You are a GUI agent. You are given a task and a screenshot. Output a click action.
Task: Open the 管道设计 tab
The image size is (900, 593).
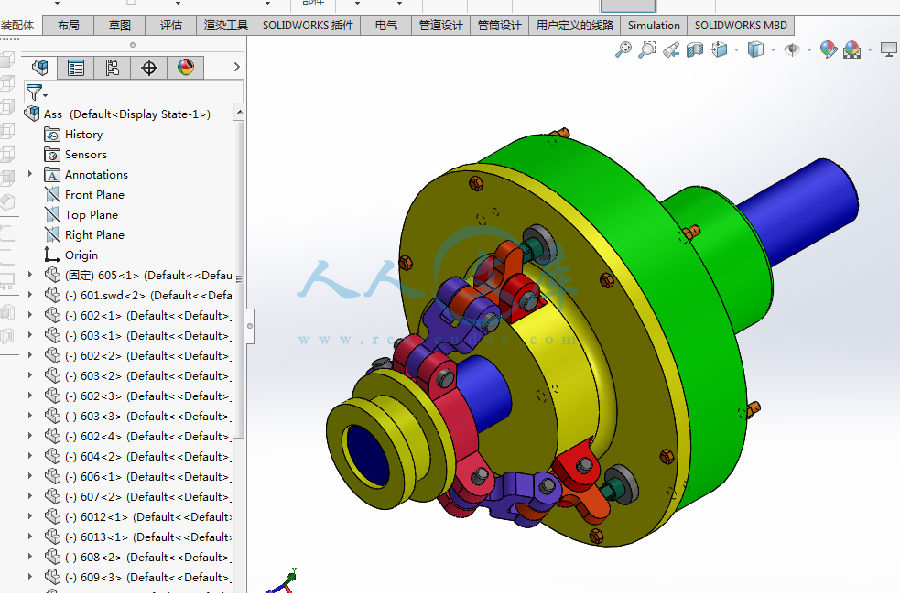click(441, 25)
